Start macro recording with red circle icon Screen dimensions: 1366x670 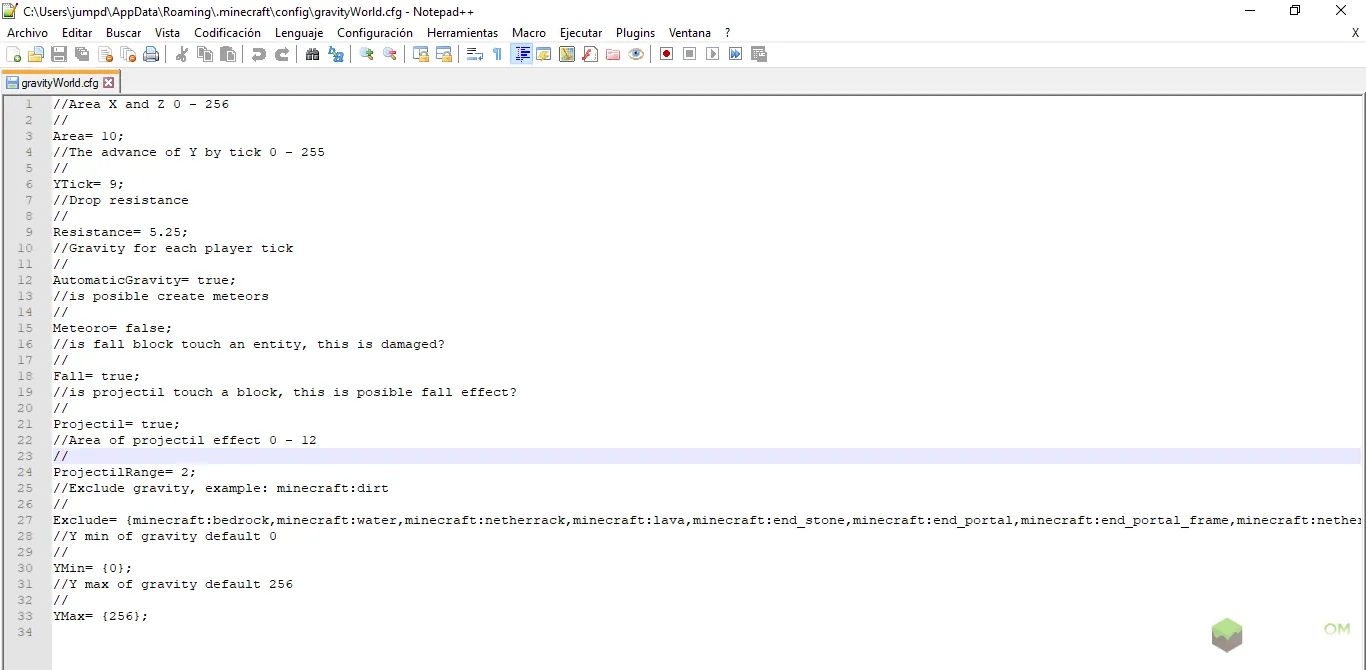(x=666, y=54)
